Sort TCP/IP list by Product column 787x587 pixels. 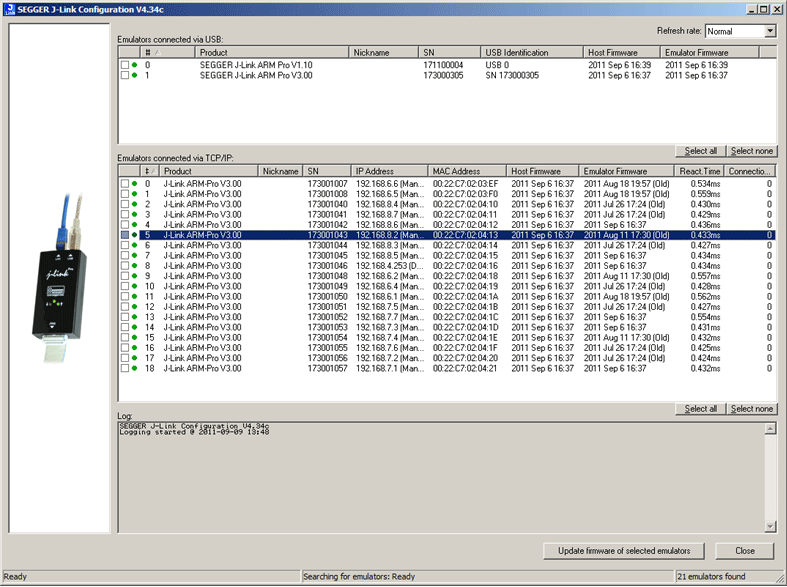[x=208, y=171]
